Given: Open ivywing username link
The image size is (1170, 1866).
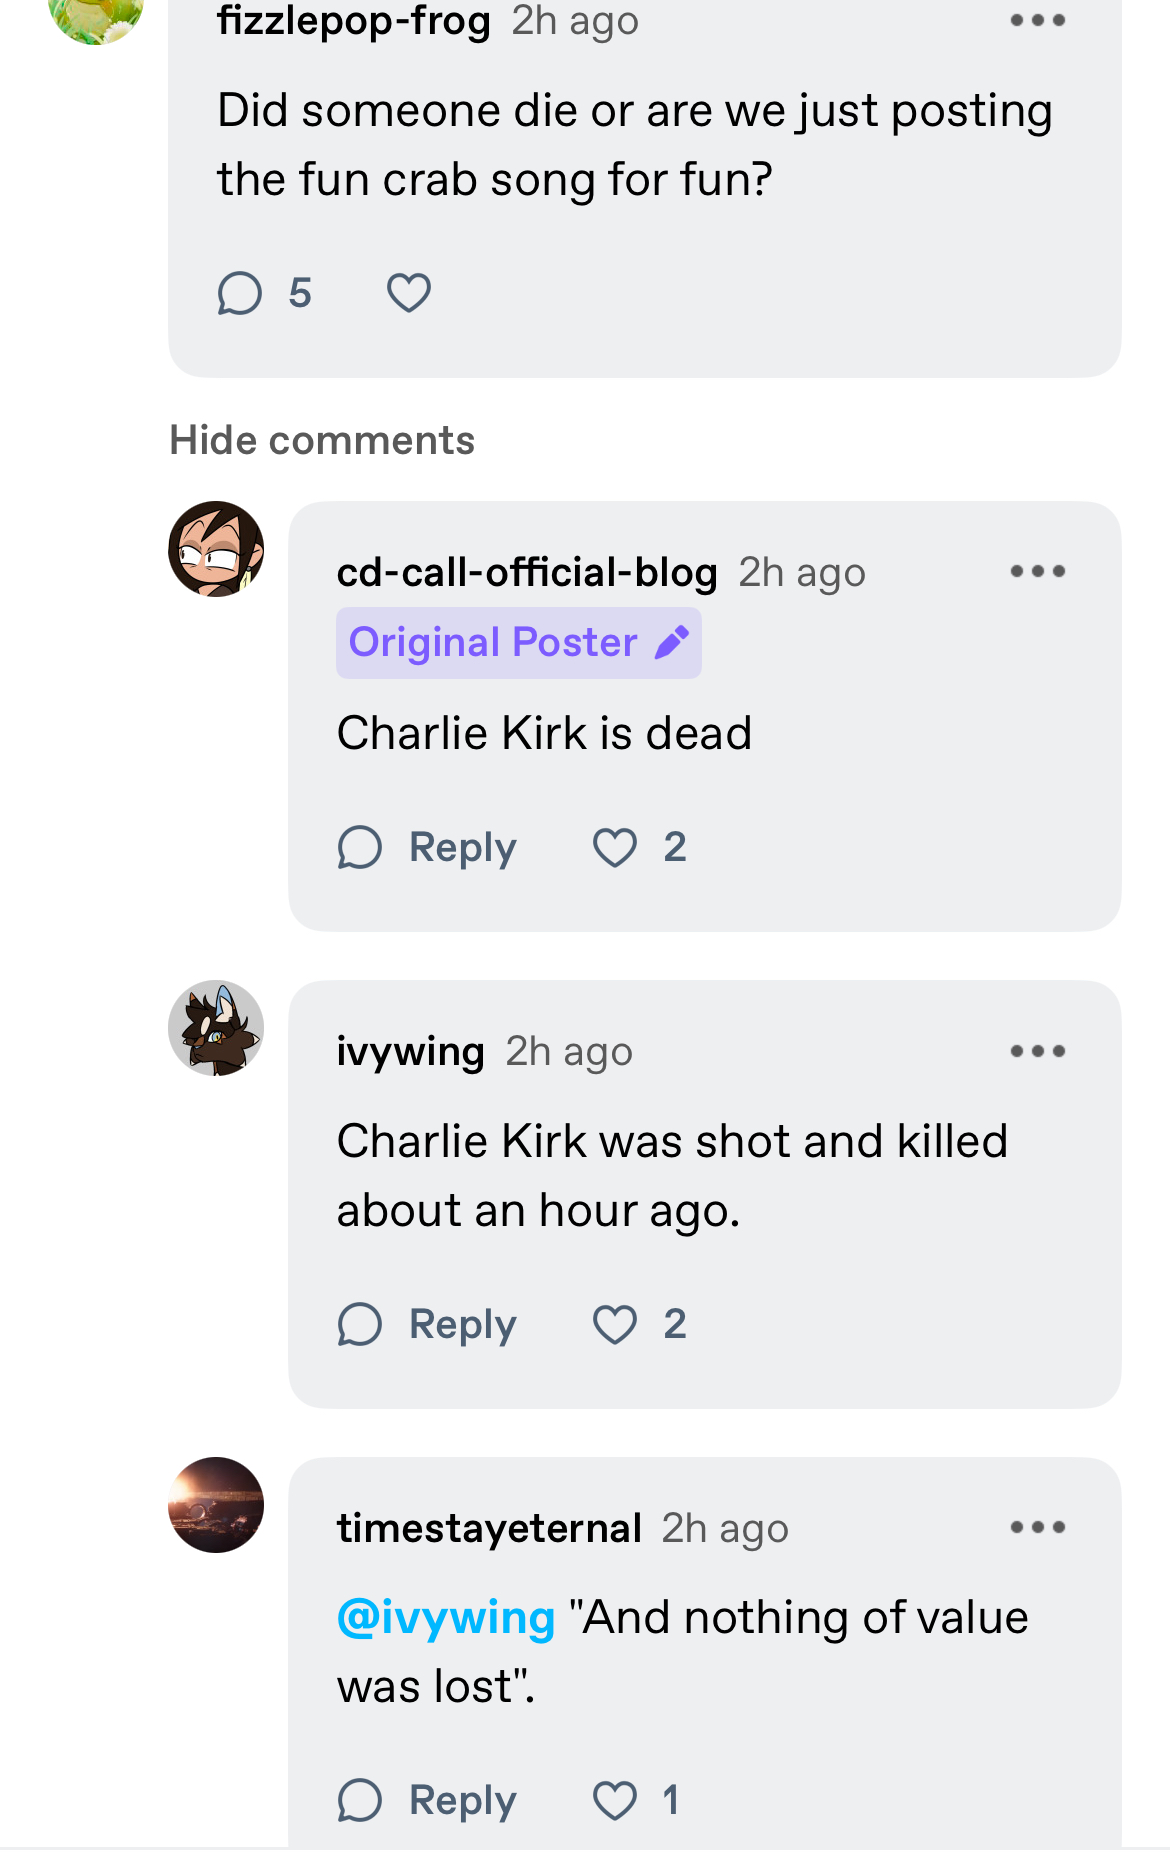Looking at the screenshot, I should tap(410, 1051).
